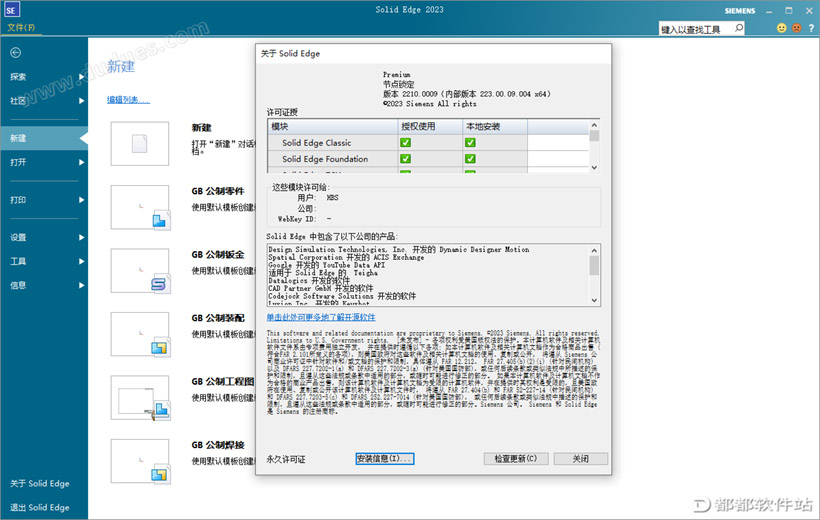Select 新建 in the sidebar menu
820x520 pixels.
44,138
